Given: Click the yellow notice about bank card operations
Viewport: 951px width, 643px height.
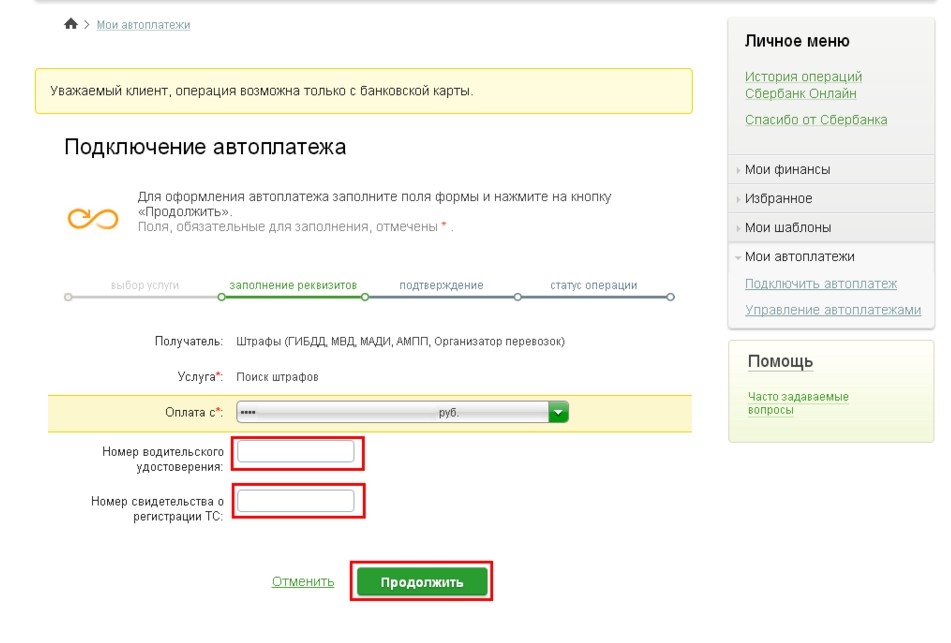Looking at the screenshot, I should coord(363,91).
